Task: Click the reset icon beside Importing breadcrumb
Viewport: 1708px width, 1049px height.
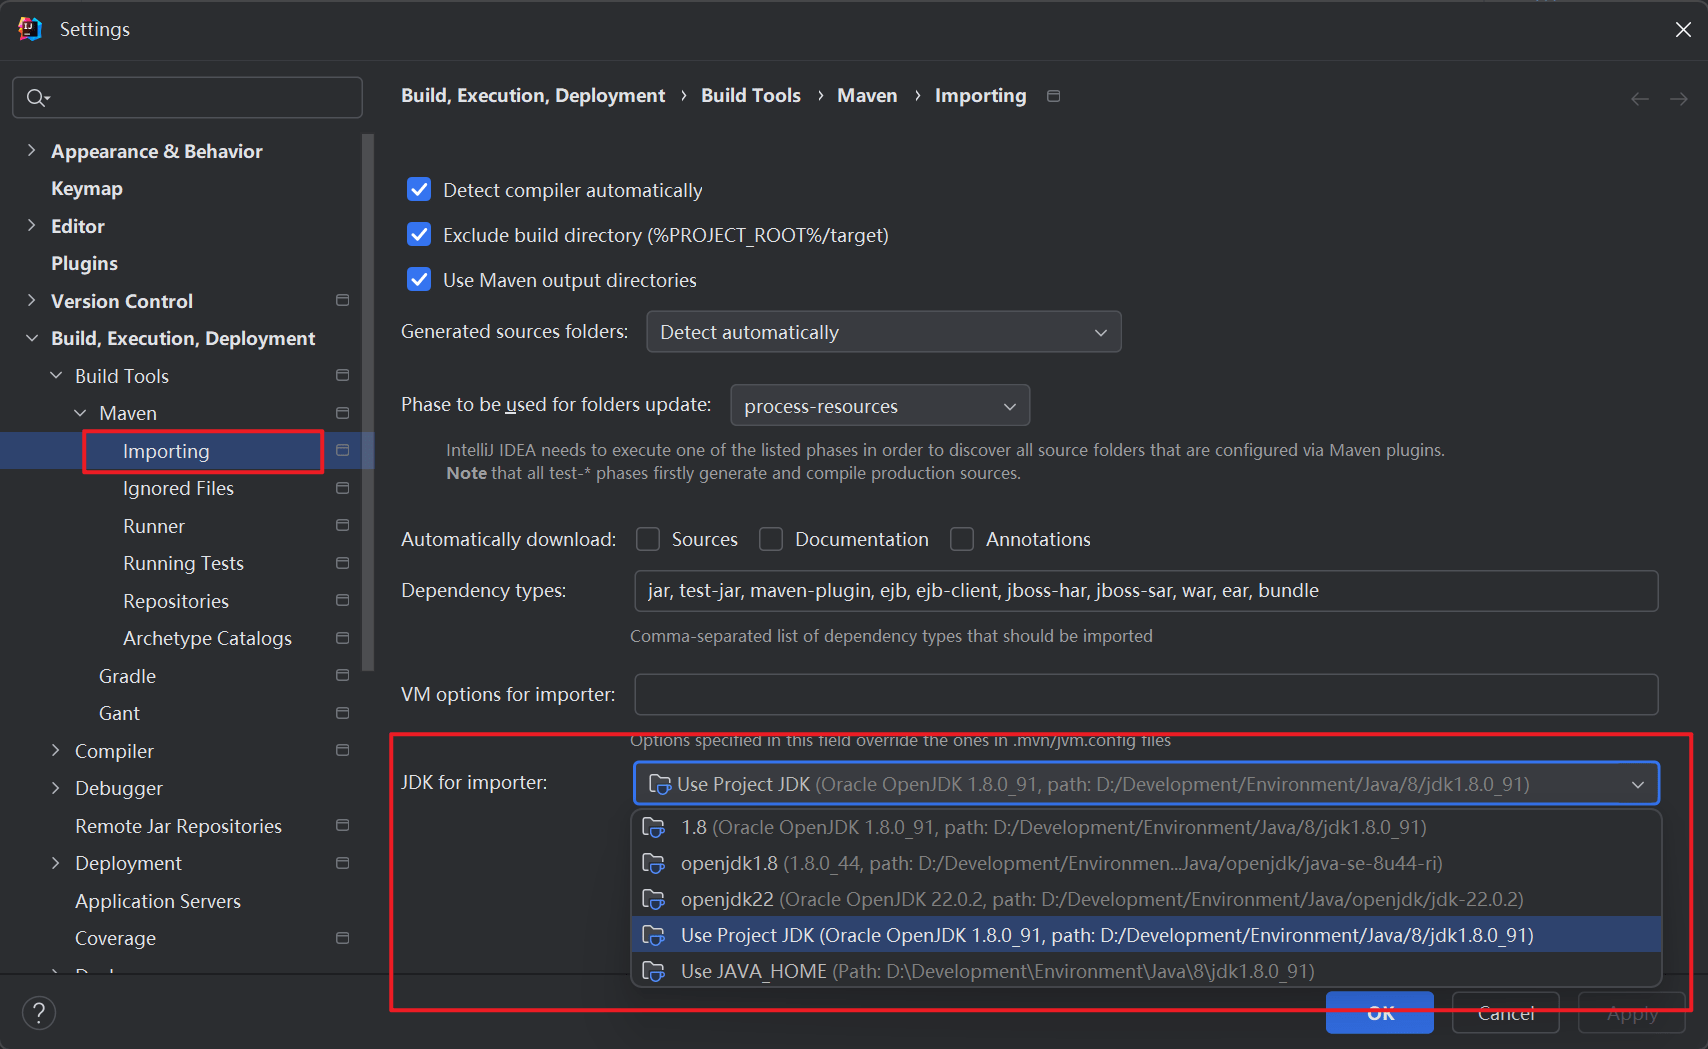Action: [x=1053, y=95]
